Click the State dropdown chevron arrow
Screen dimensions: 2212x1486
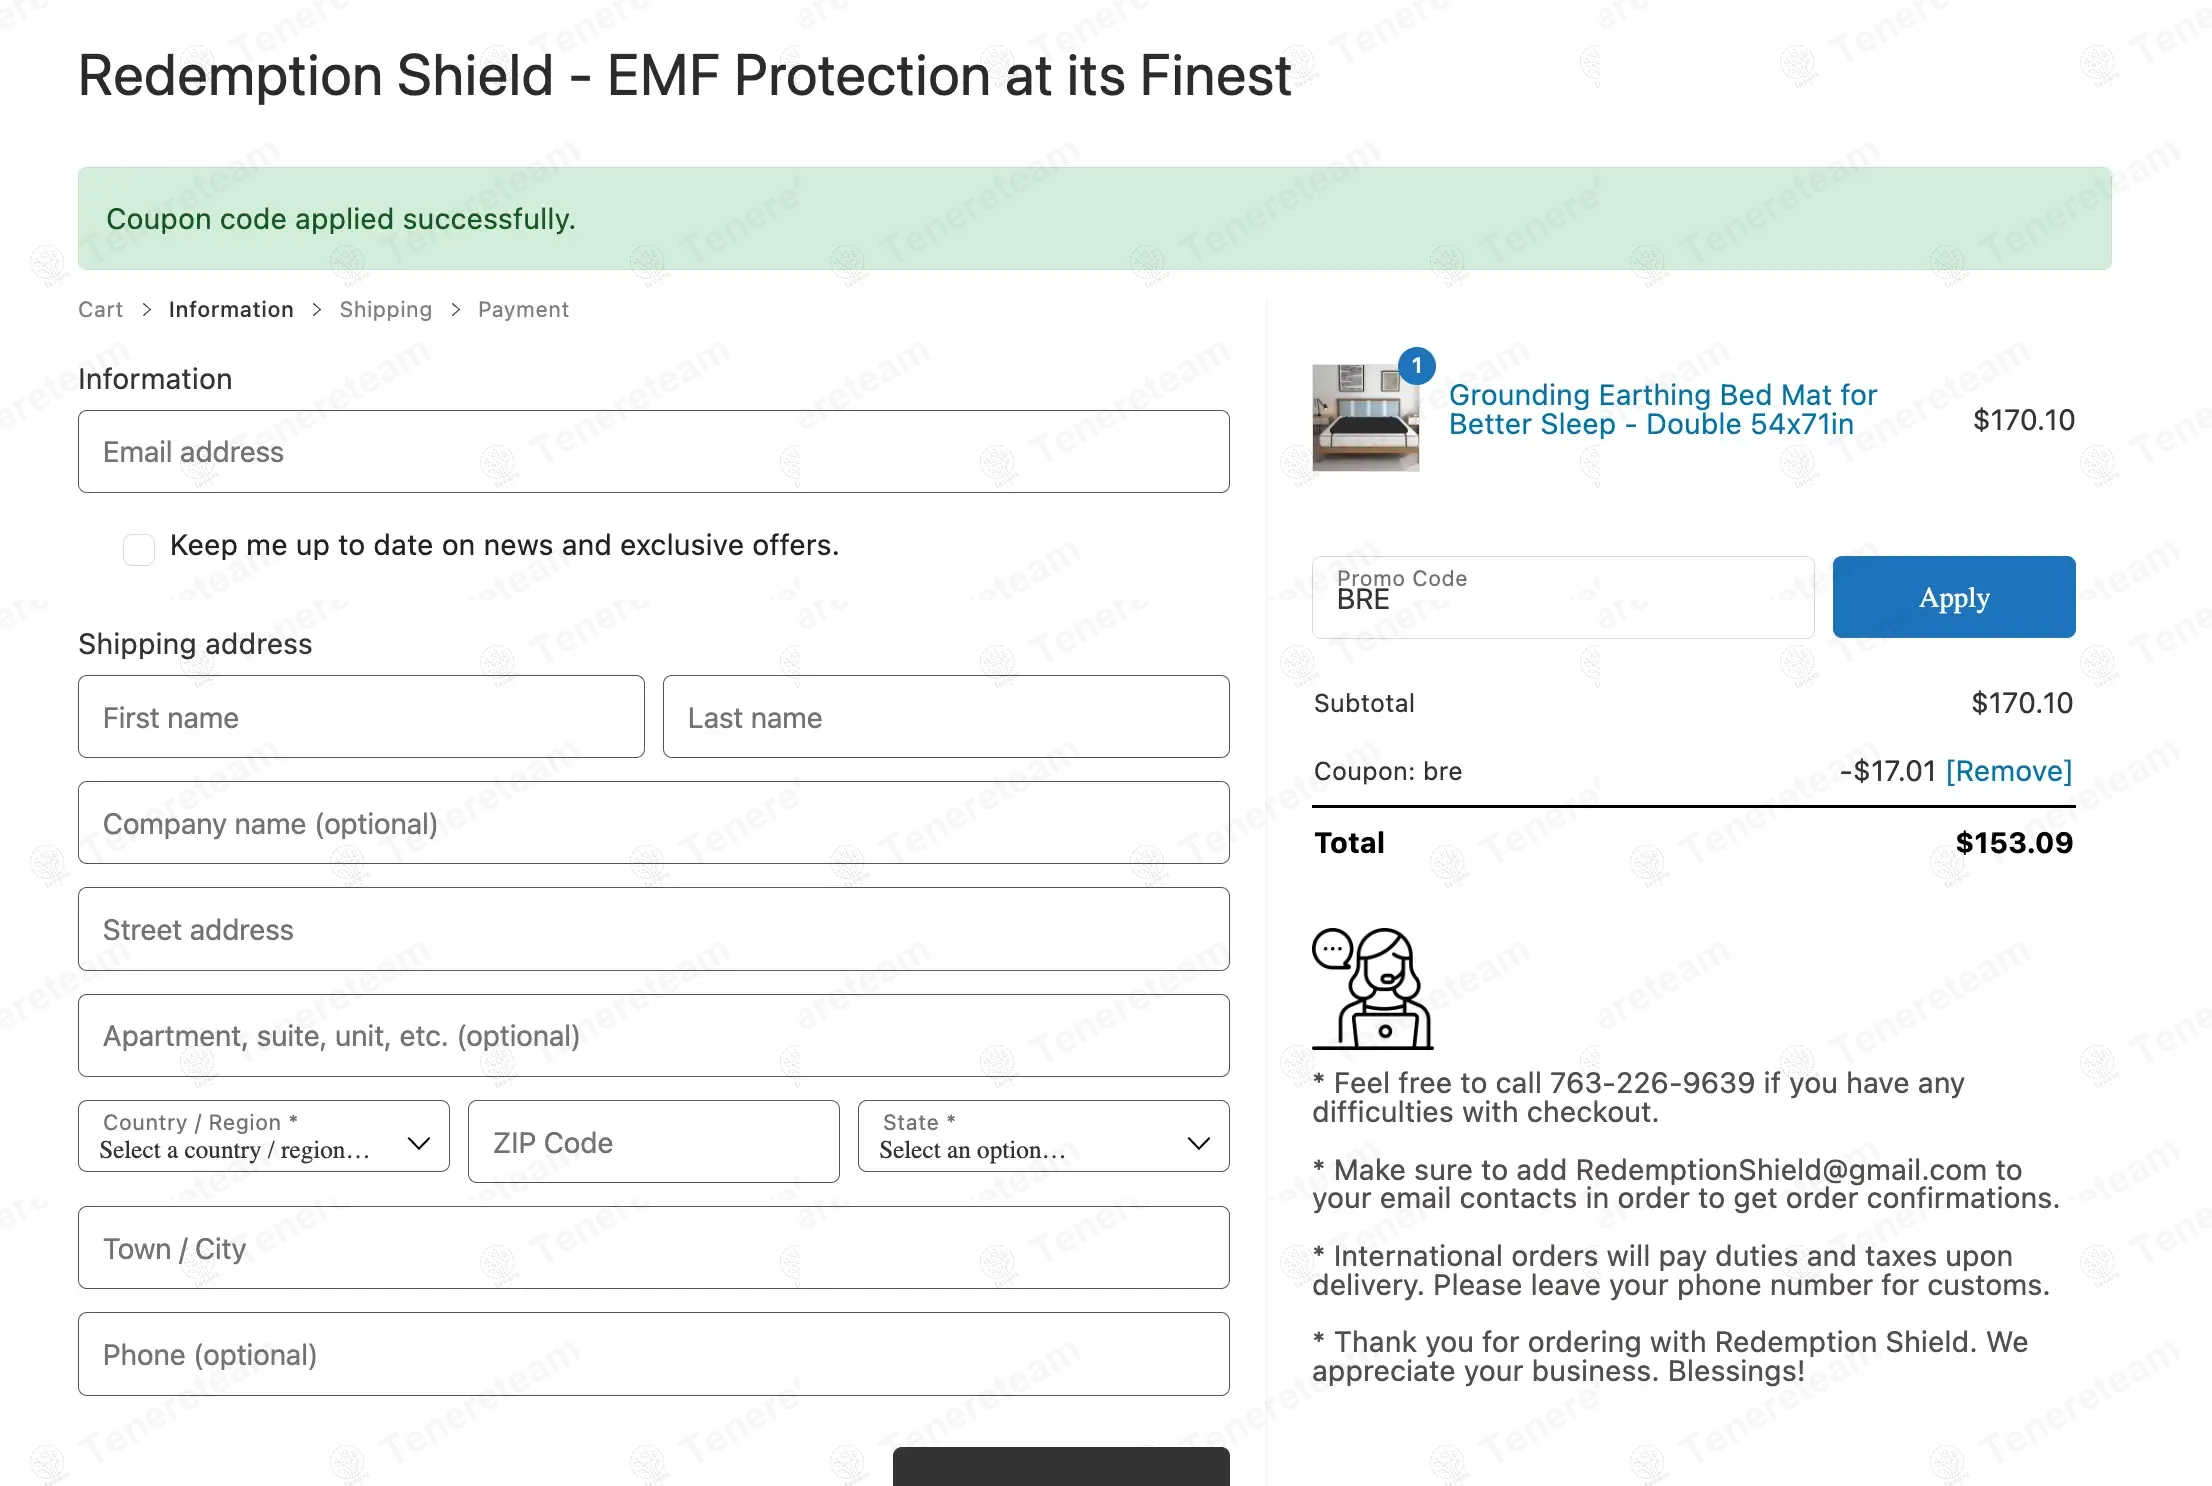pos(1198,1143)
